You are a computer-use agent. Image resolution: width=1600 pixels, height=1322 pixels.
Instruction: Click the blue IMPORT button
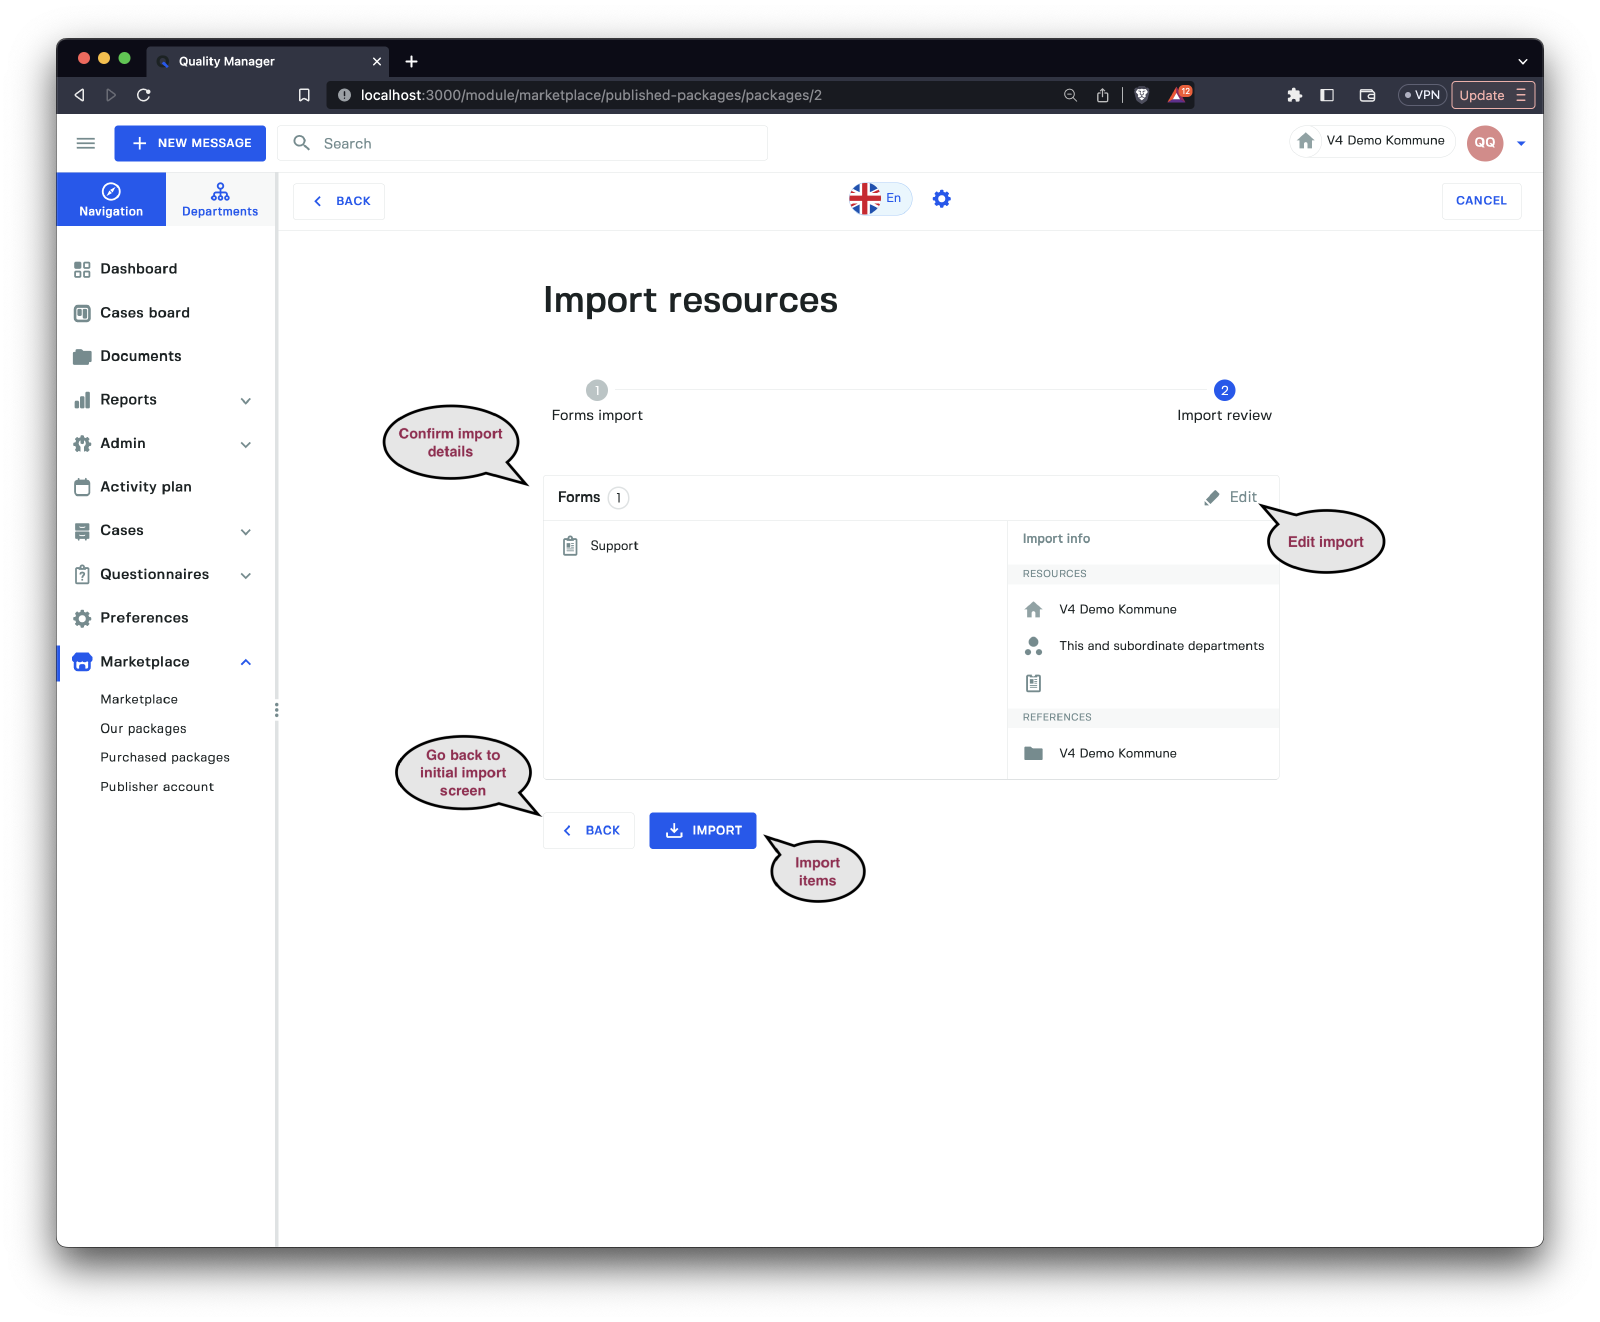click(703, 831)
